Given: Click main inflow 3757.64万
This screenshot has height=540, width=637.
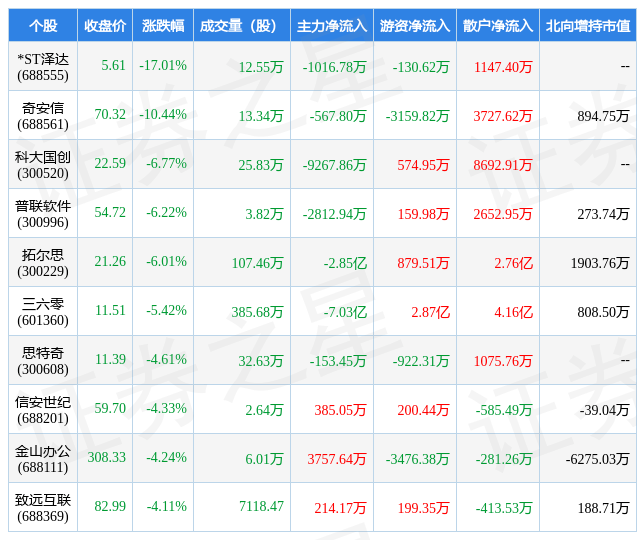Looking at the screenshot, I should point(337,459).
